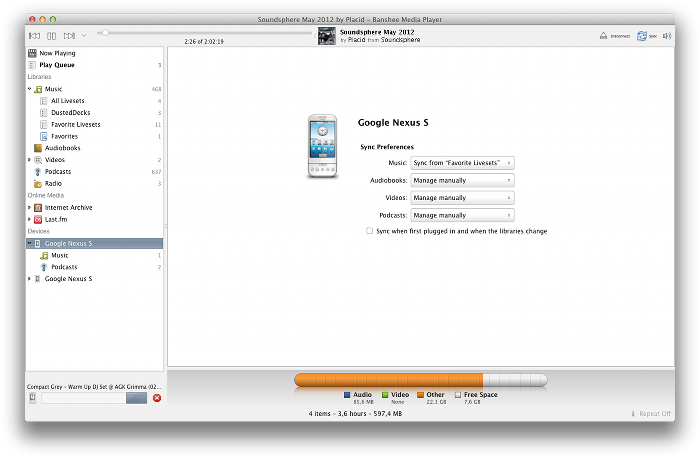
Task: Click the volume speaker icon
Action: coord(667,36)
